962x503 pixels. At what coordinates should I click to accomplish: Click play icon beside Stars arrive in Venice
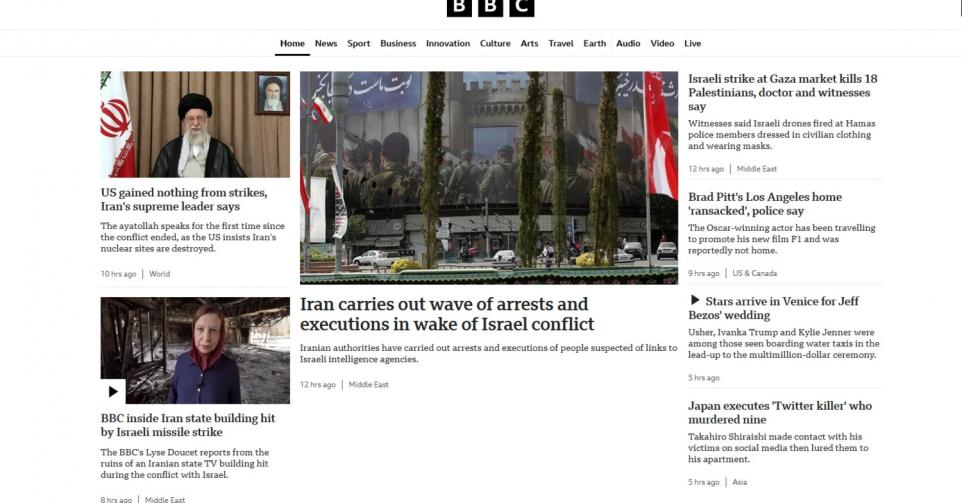pos(695,300)
